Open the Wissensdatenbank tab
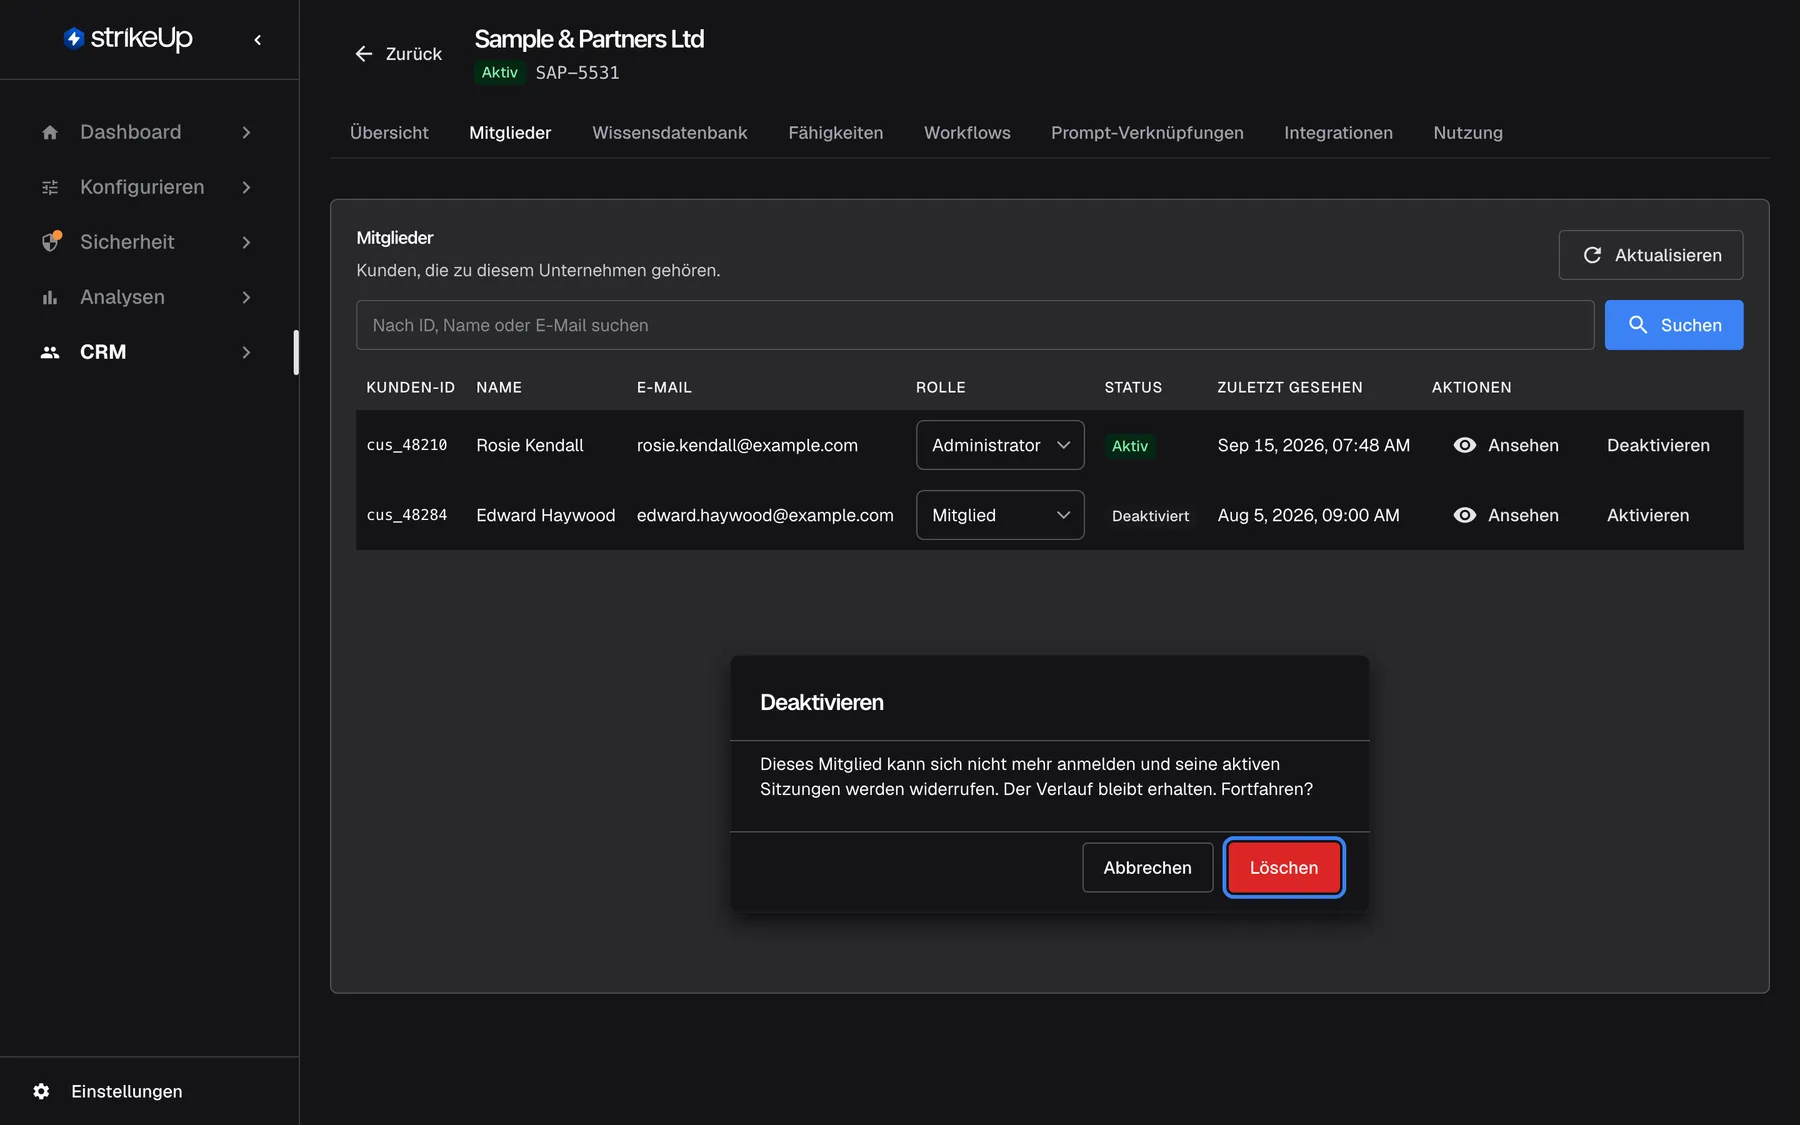Viewport: 1800px width, 1125px height. (x=670, y=133)
